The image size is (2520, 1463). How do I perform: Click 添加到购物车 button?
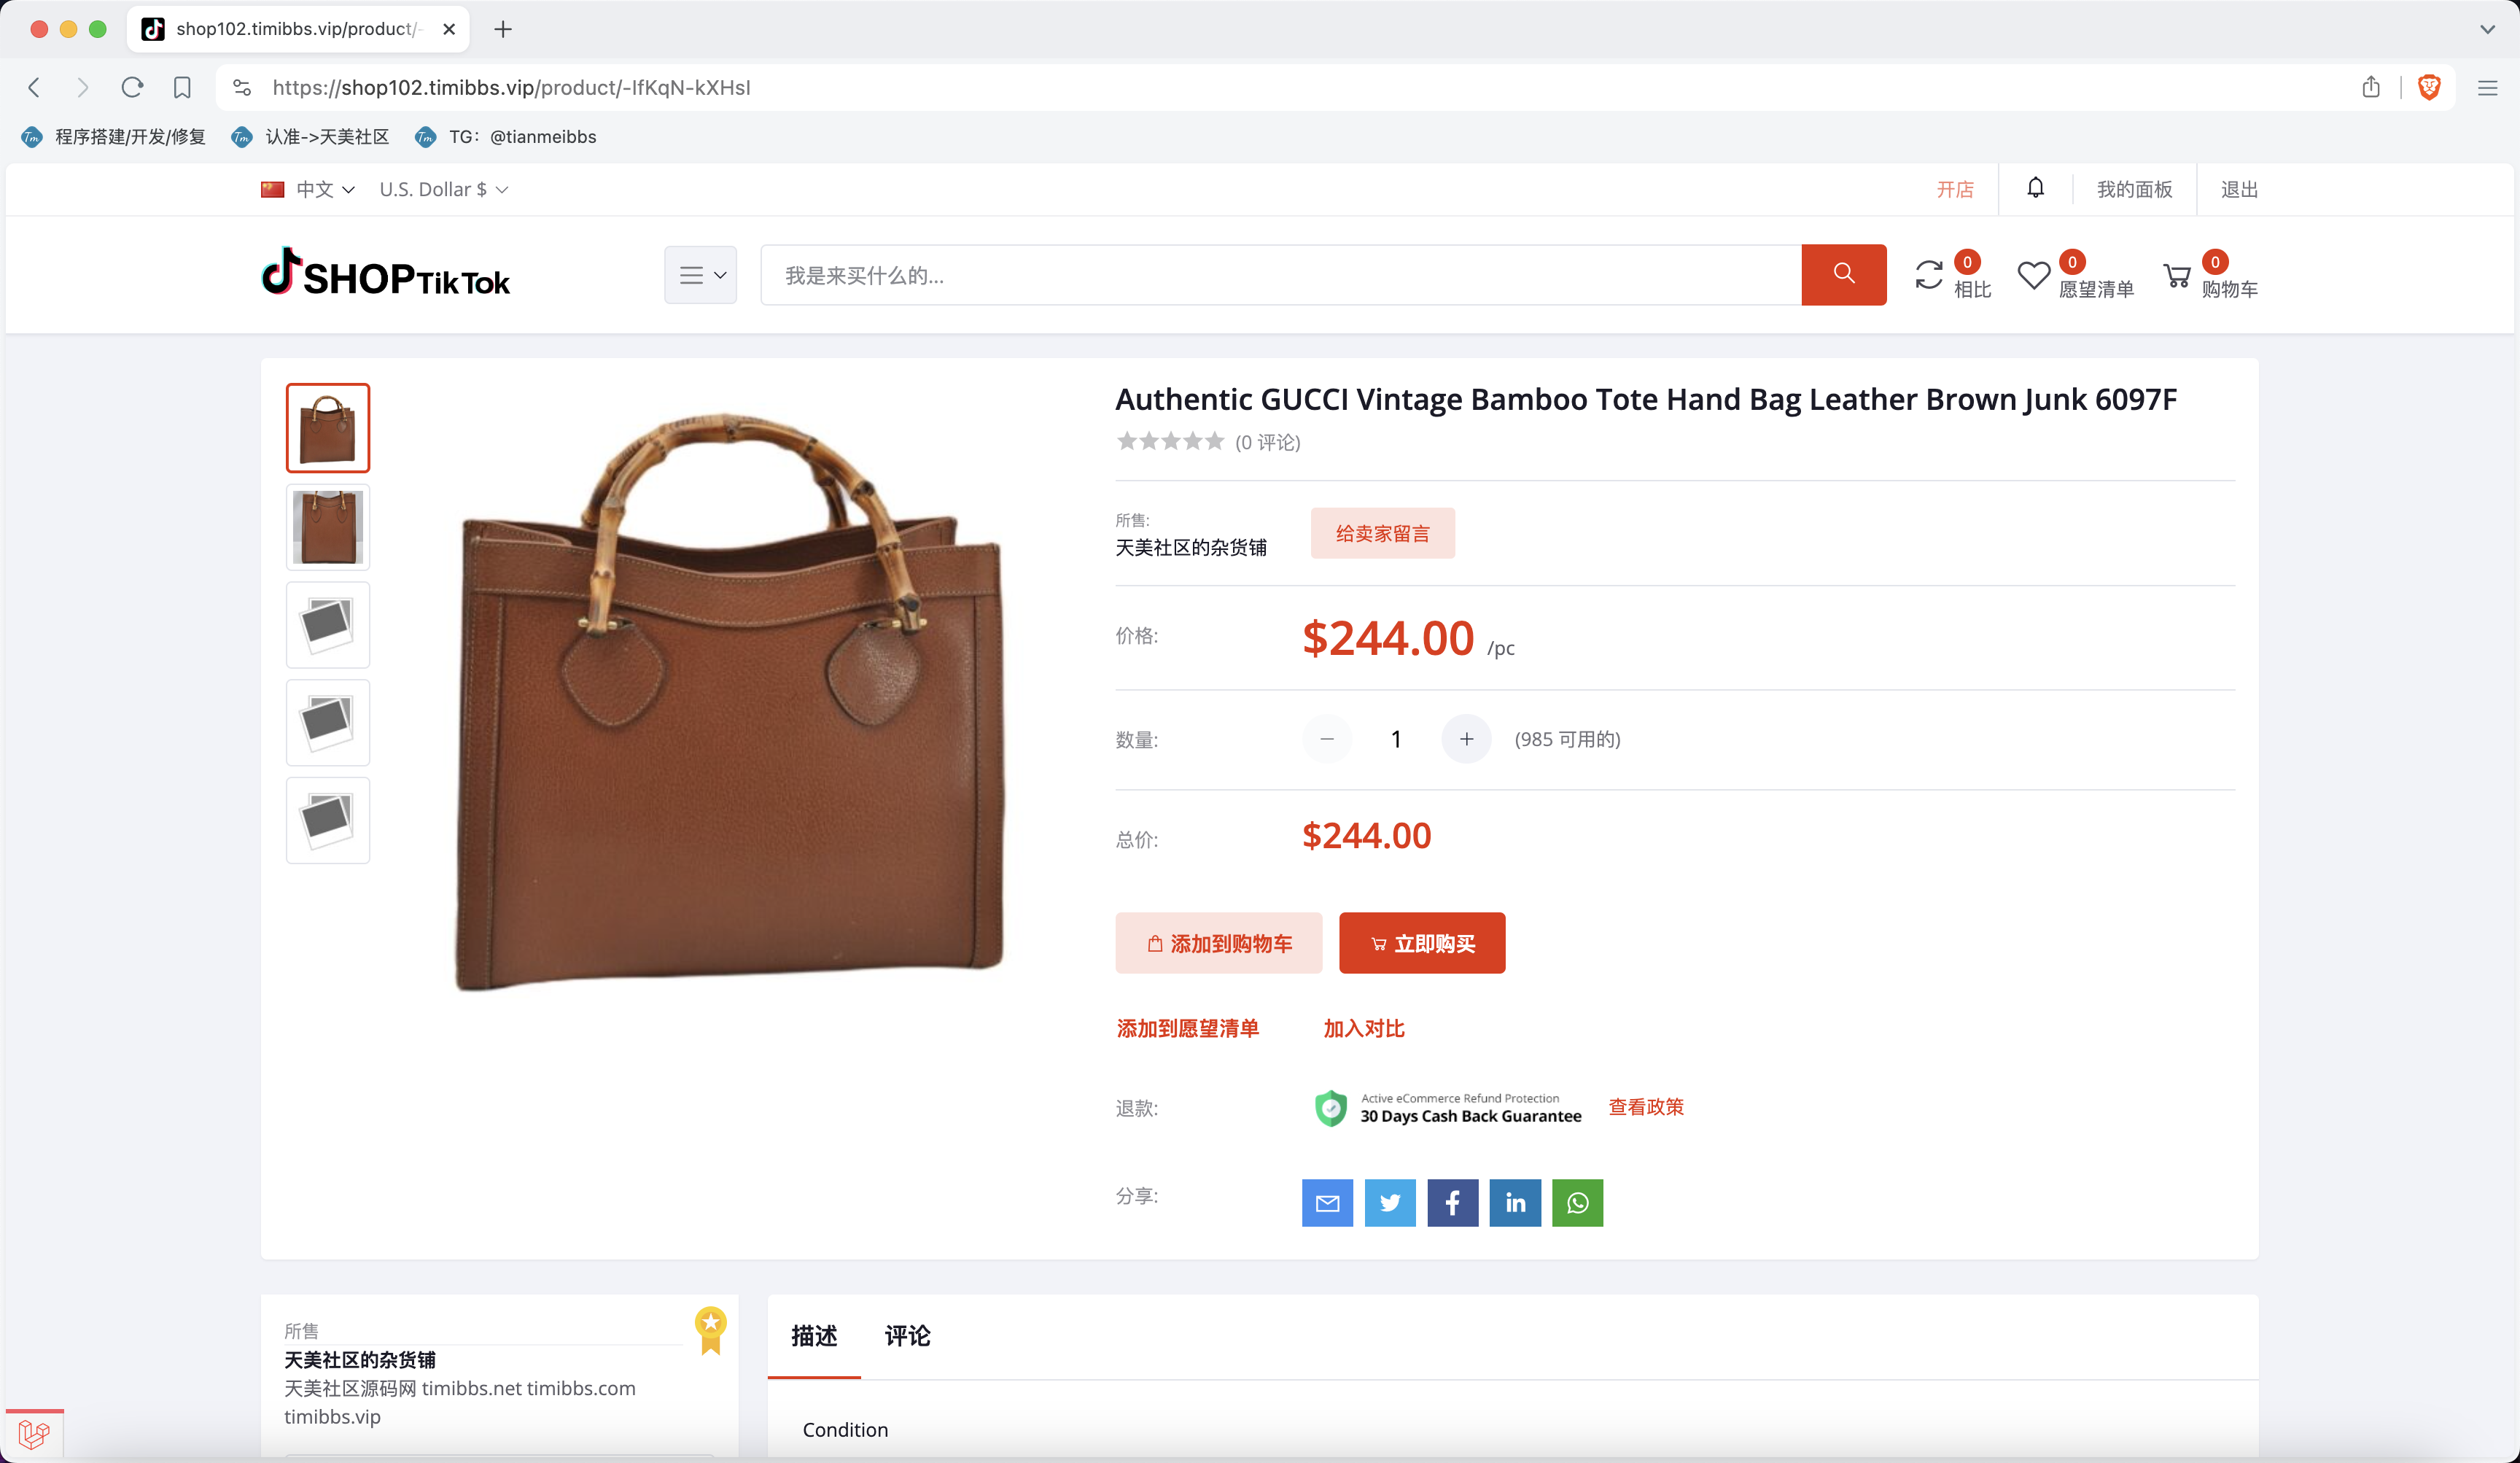1219,943
